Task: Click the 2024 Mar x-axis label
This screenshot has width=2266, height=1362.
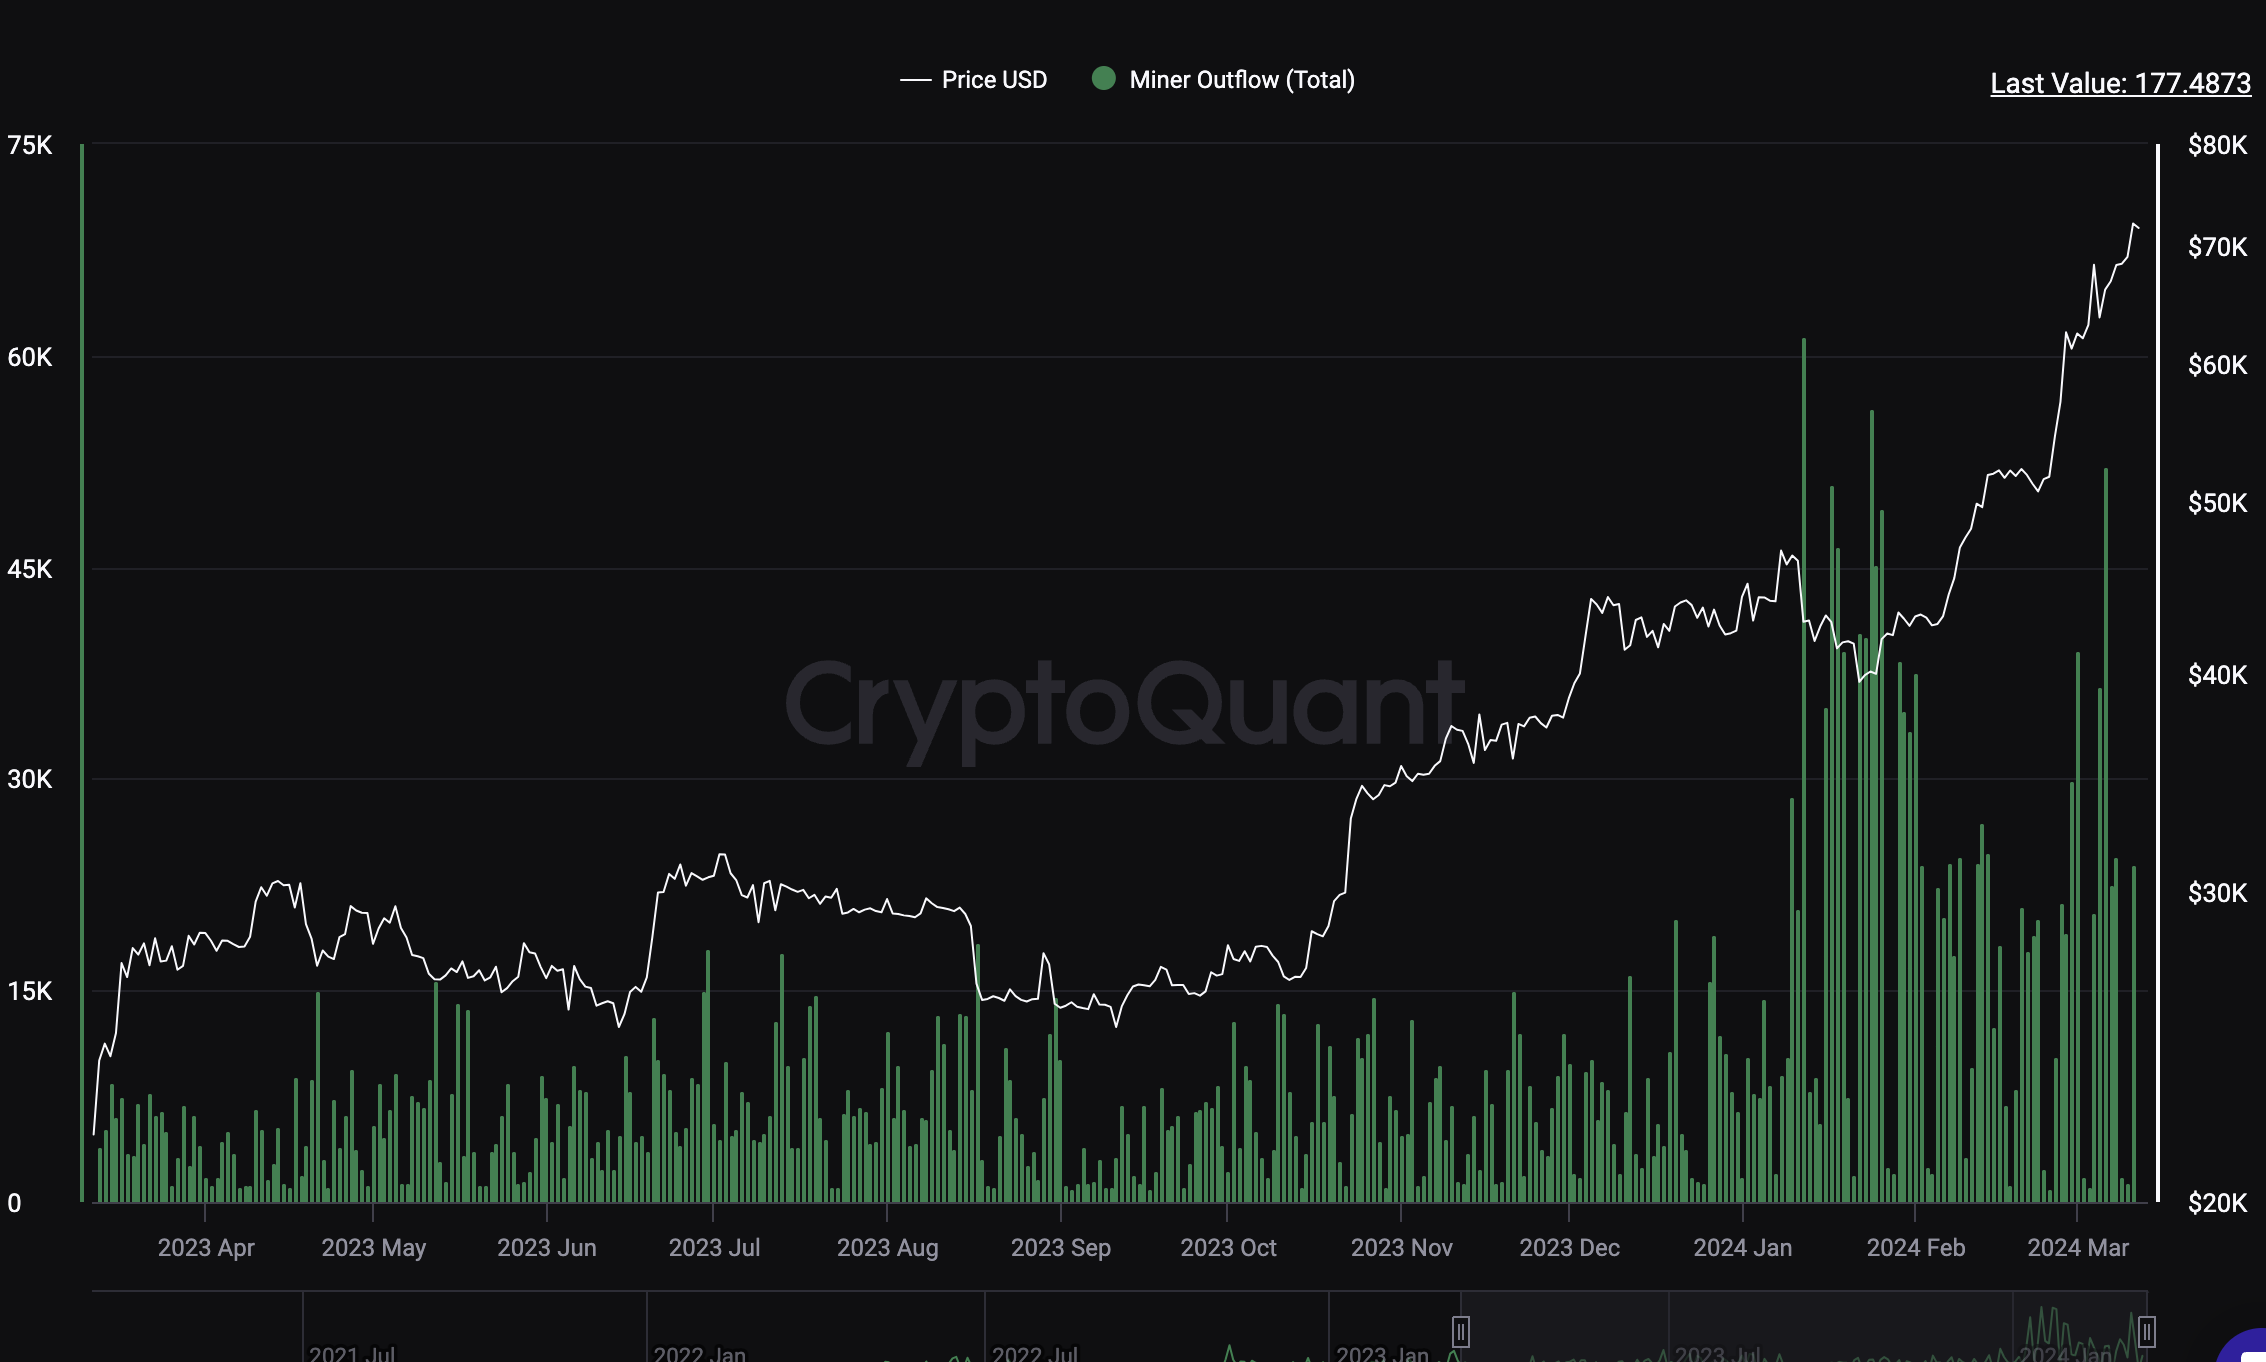Action: click(x=2077, y=1248)
